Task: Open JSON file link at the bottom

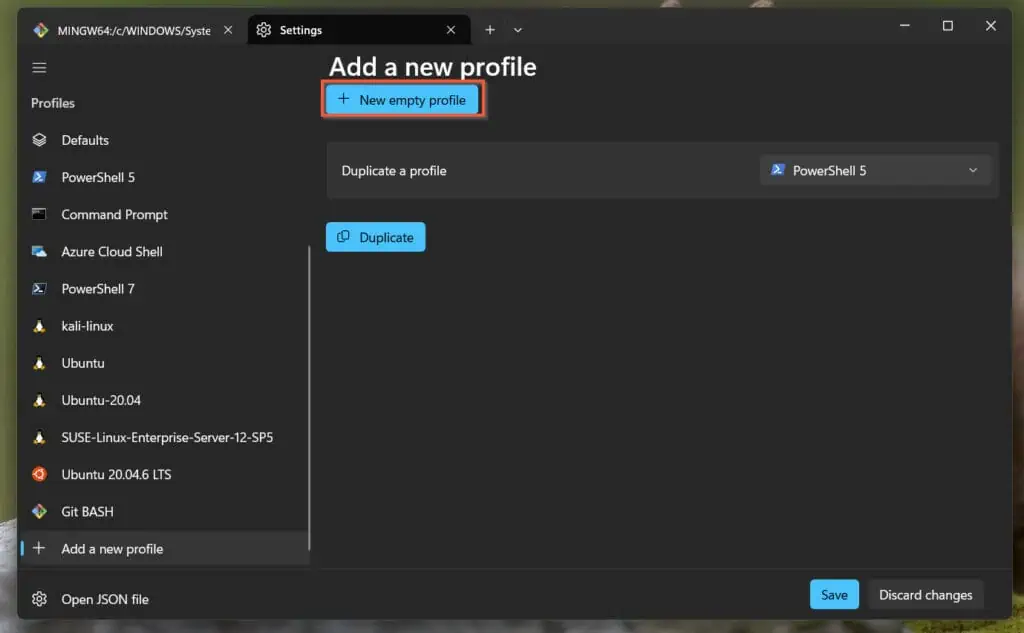Action: point(104,599)
